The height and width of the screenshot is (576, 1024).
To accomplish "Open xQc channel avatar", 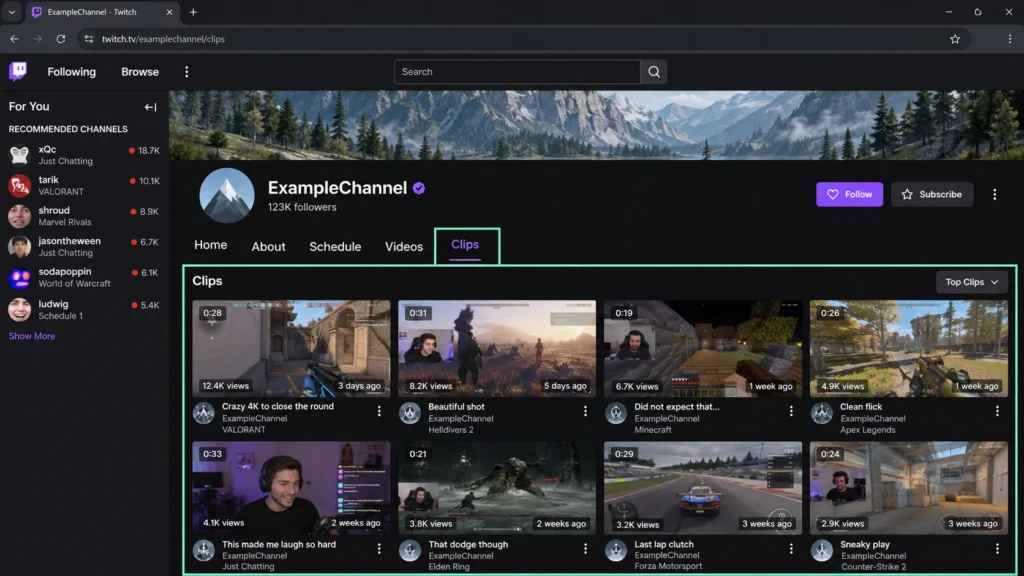I will coord(20,155).
